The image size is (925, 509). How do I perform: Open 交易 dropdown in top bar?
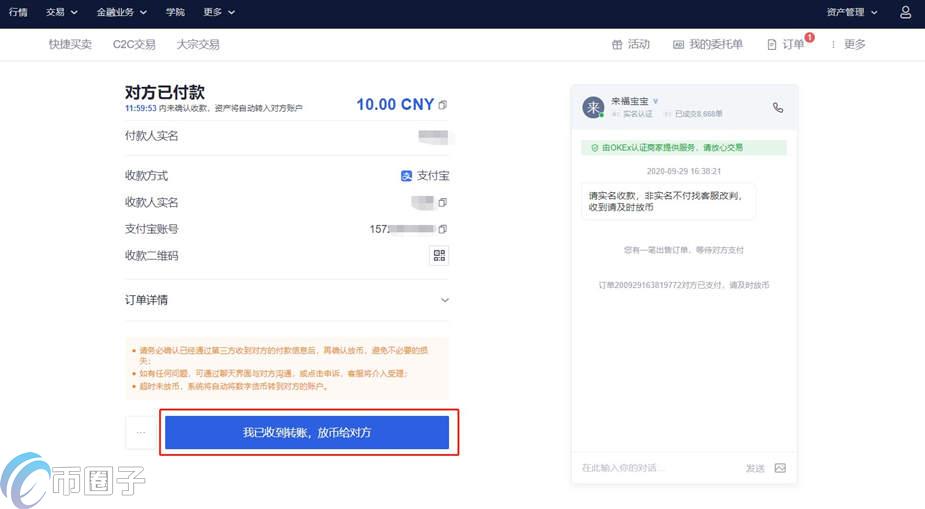(62, 12)
